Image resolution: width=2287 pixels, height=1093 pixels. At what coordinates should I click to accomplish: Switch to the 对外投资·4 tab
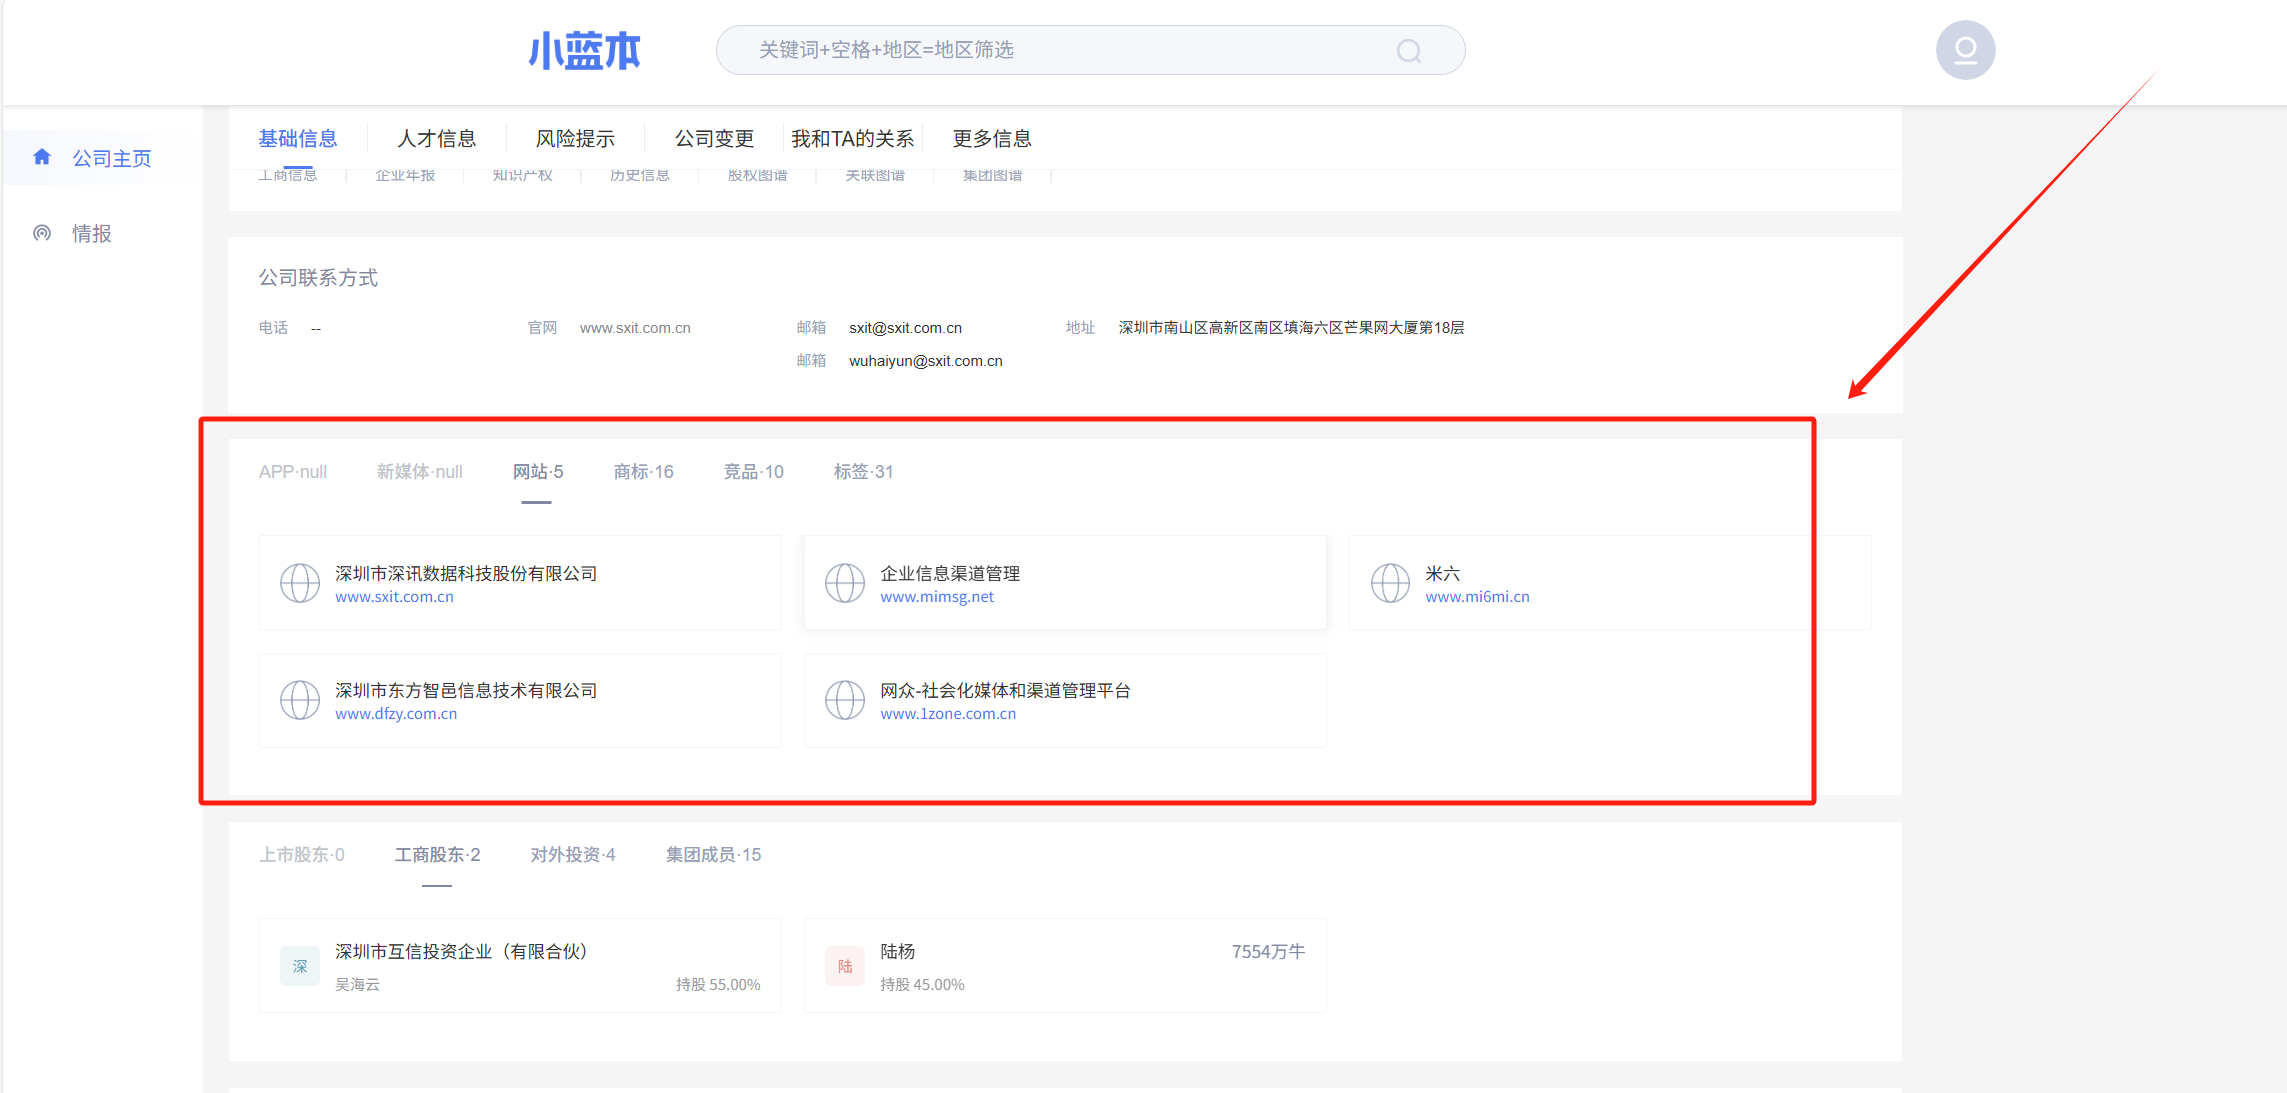[573, 855]
